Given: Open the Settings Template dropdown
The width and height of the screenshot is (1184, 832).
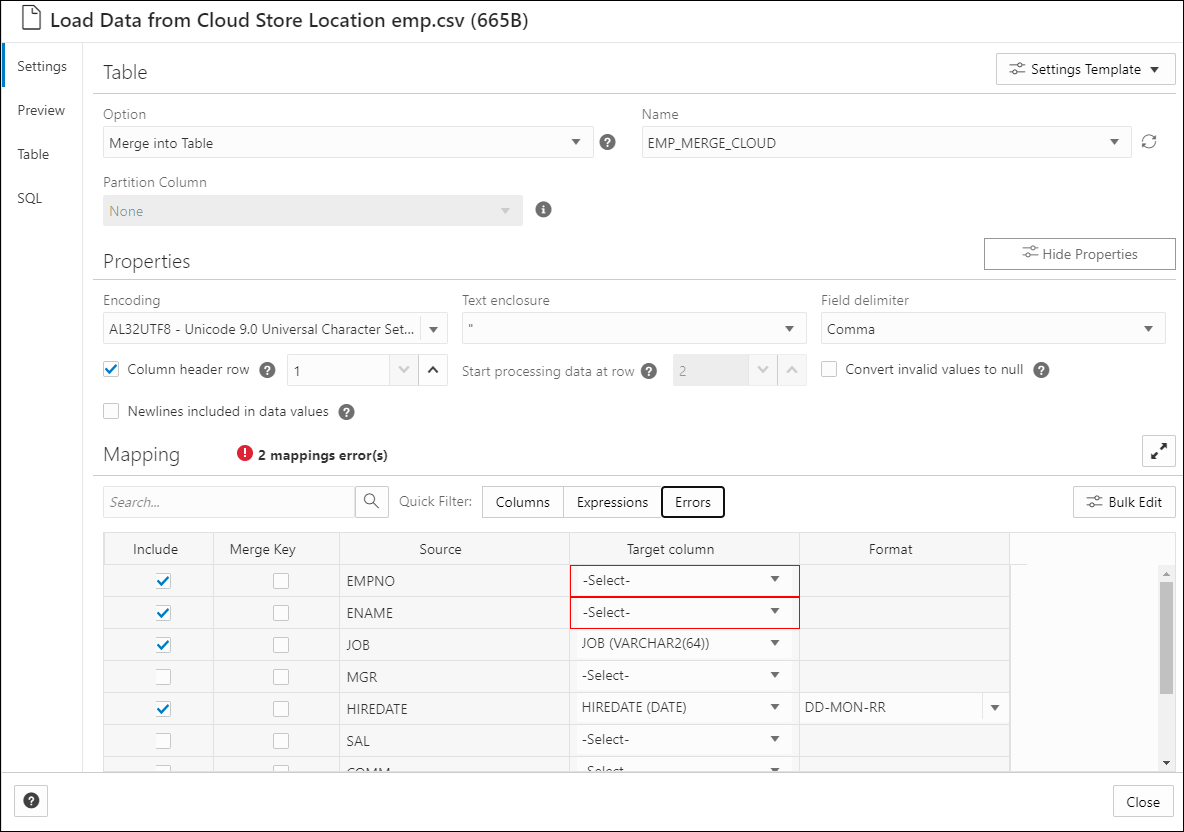Looking at the screenshot, I should (x=1085, y=69).
